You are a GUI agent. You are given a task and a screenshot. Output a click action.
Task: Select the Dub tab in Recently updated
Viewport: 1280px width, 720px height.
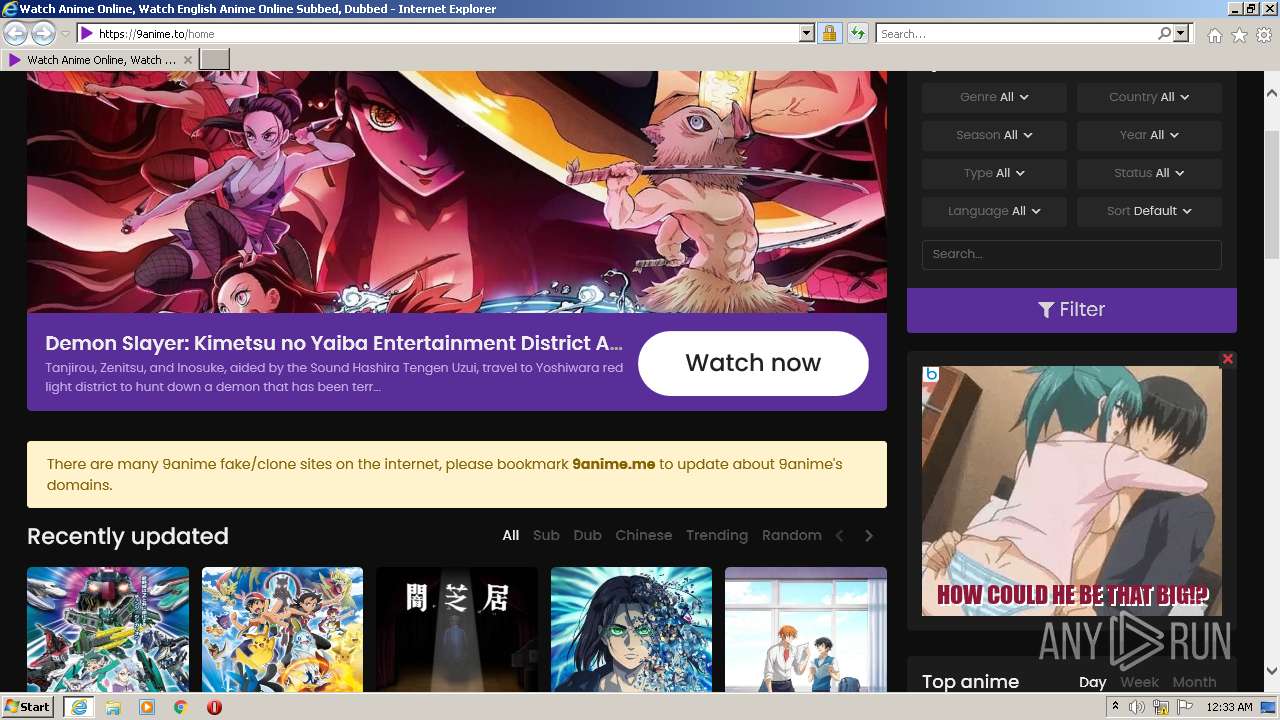click(587, 535)
